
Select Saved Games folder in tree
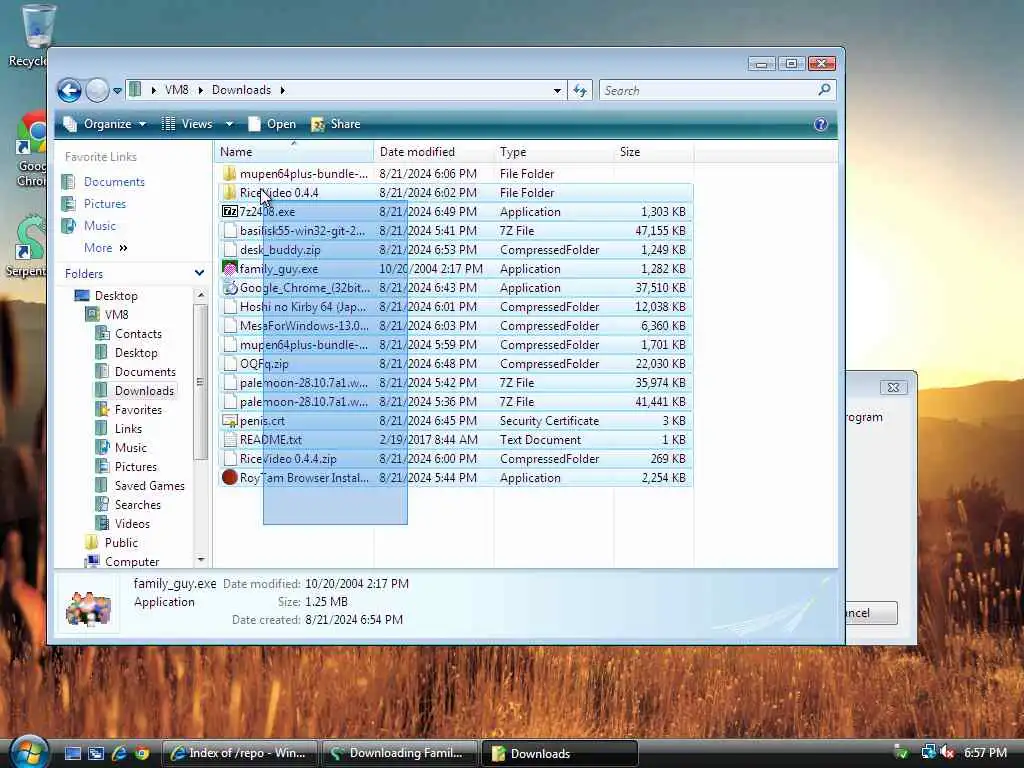140,486
